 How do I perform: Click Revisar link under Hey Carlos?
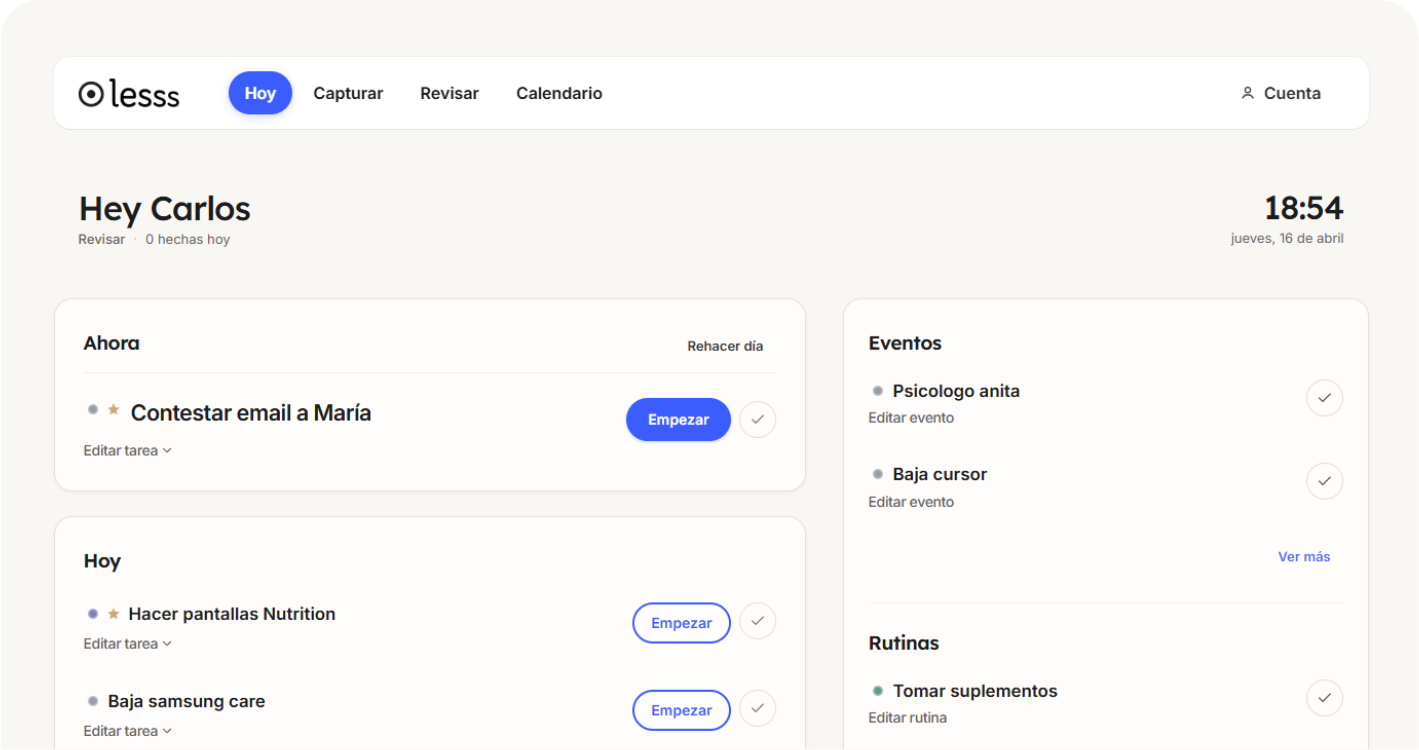pos(102,240)
